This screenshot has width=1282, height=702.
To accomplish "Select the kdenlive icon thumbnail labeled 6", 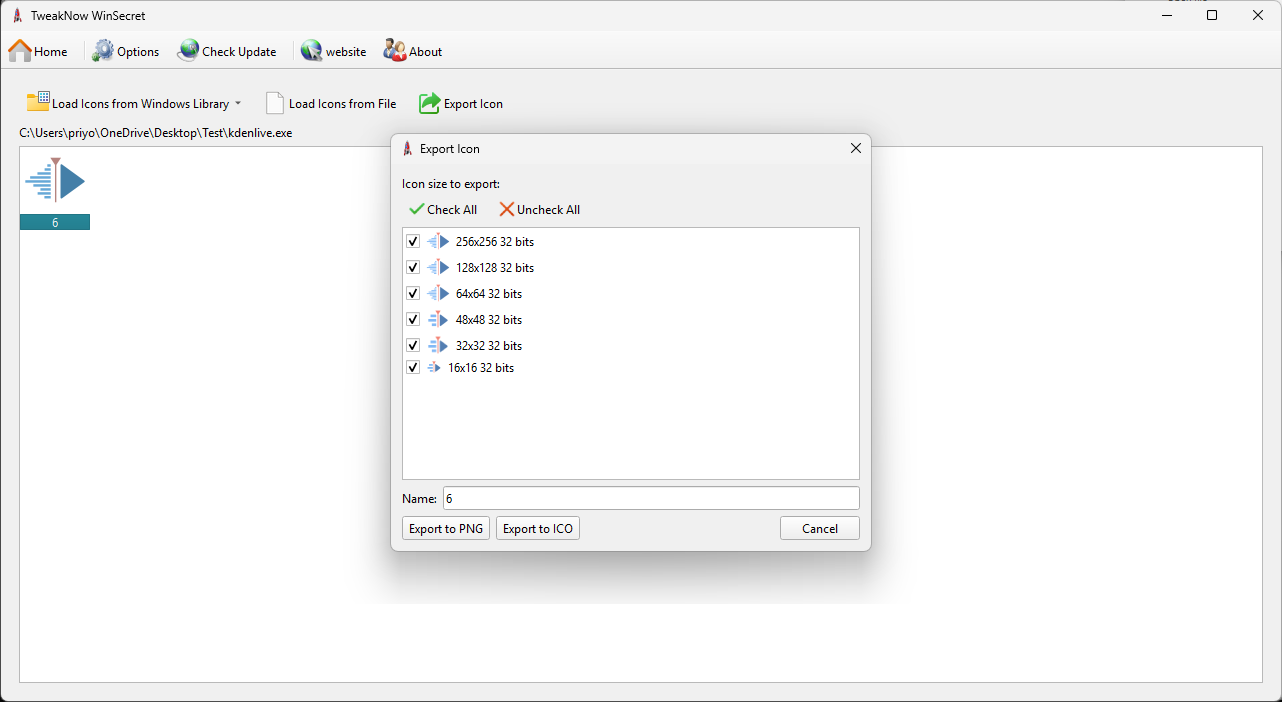I will click(x=55, y=183).
